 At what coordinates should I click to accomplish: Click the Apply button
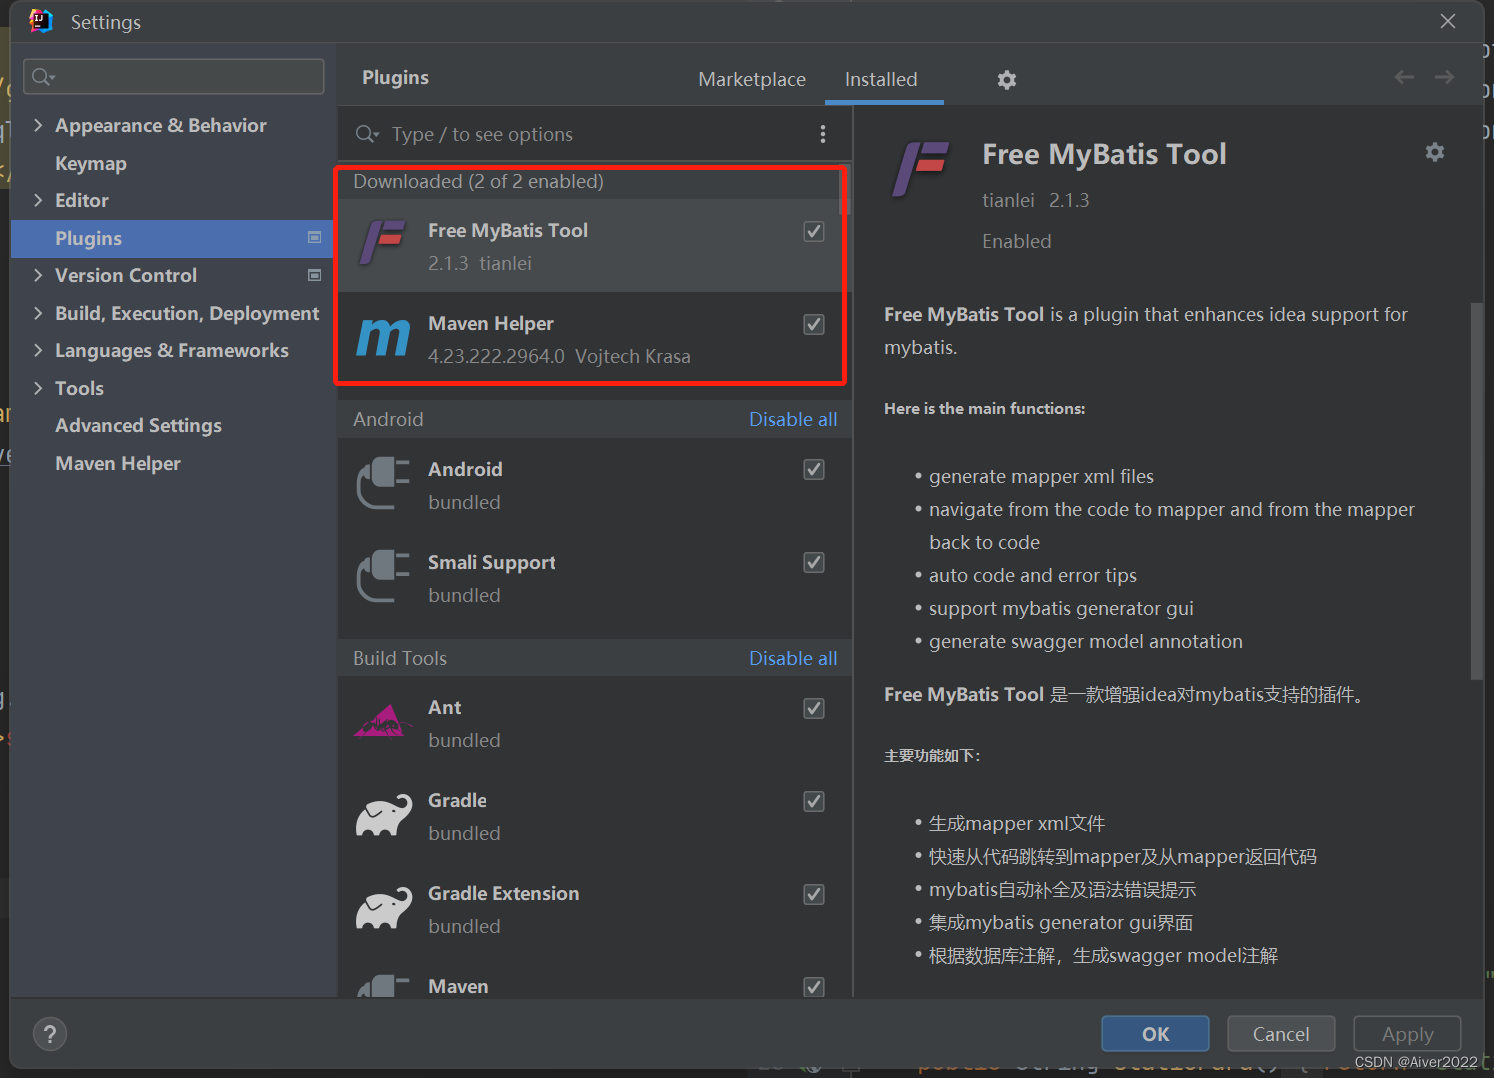coord(1407,1034)
